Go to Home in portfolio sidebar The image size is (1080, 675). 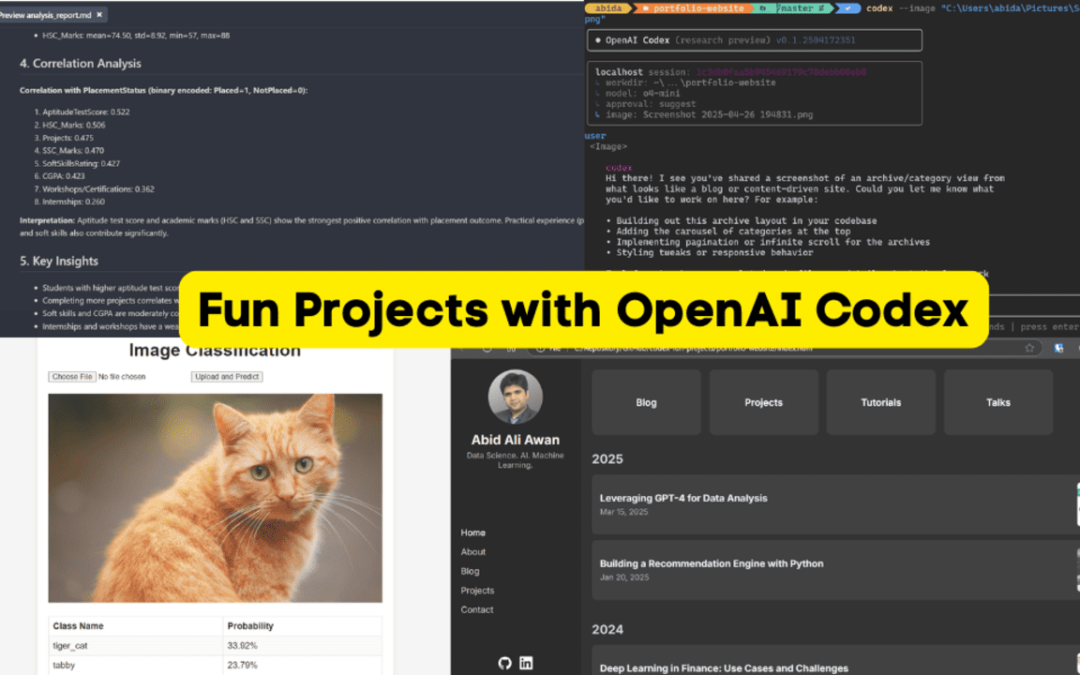473,532
